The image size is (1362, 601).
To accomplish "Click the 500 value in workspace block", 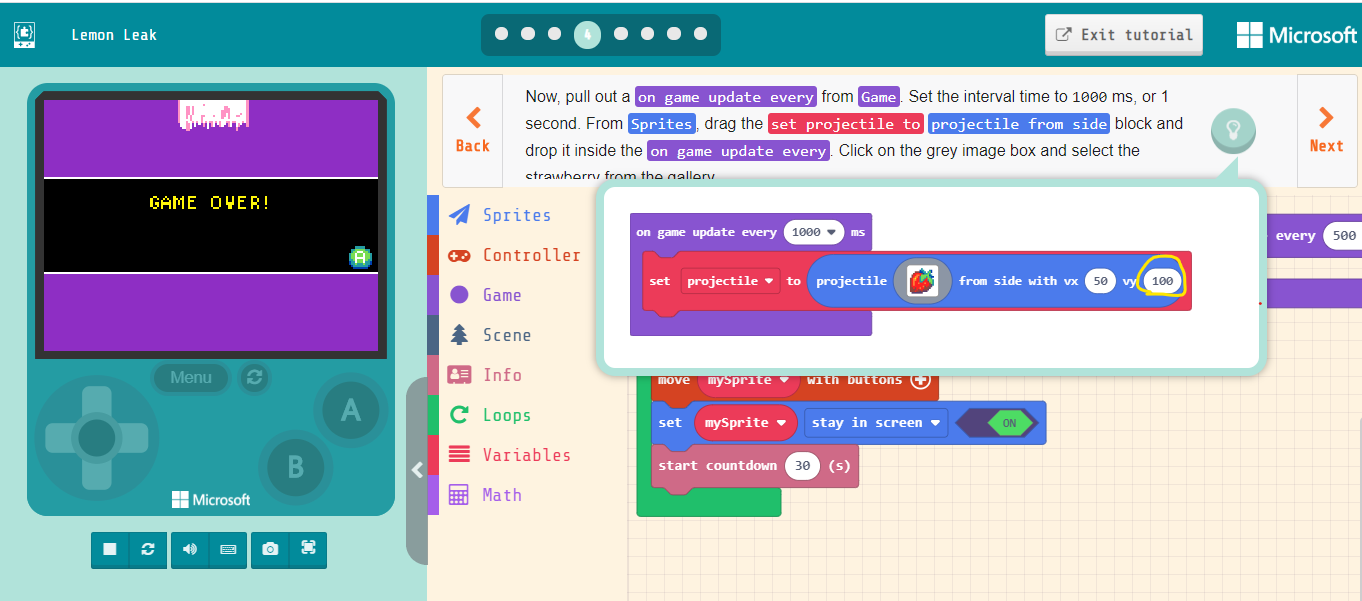I will [x=1342, y=236].
